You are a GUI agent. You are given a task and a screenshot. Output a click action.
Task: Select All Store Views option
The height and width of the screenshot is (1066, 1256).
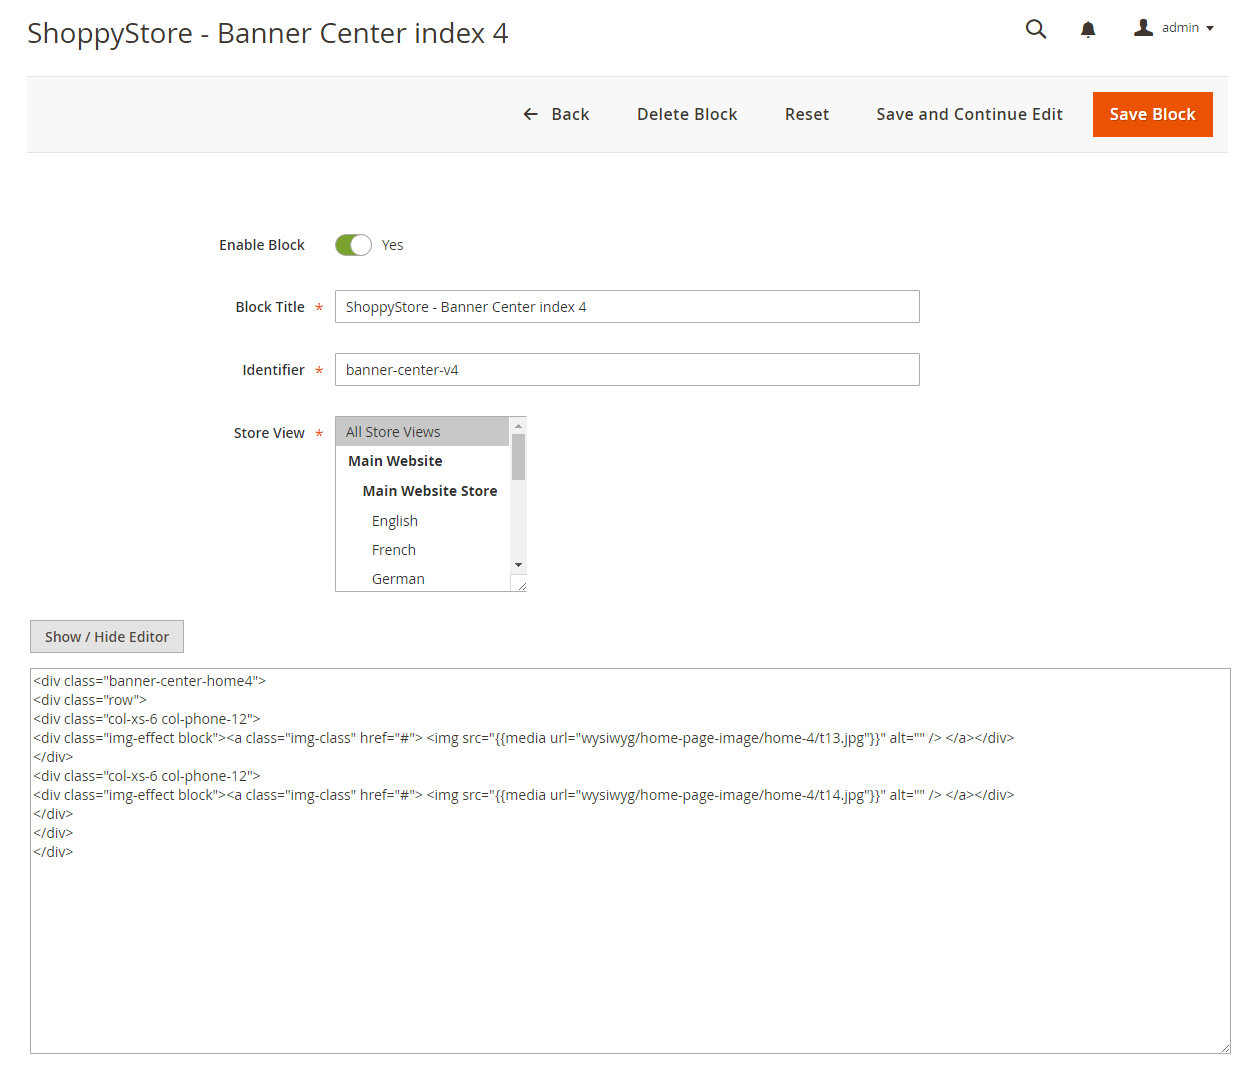[422, 432]
